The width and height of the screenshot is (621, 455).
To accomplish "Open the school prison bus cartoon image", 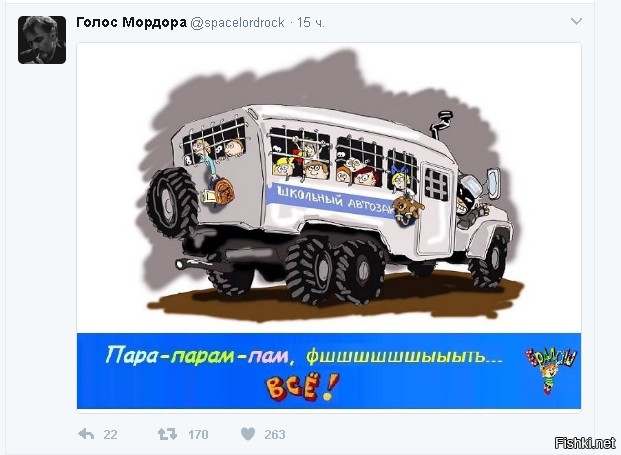I will 329,188.
